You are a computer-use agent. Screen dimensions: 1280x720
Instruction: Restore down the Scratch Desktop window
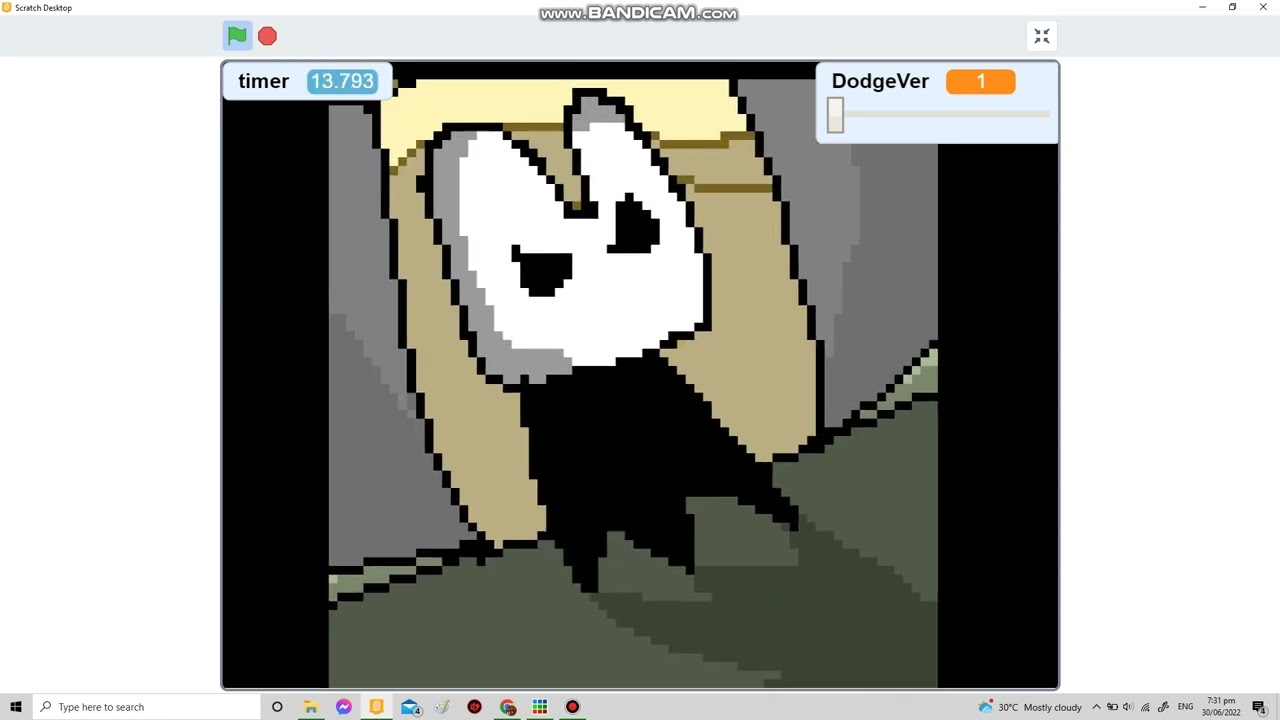1233,7
